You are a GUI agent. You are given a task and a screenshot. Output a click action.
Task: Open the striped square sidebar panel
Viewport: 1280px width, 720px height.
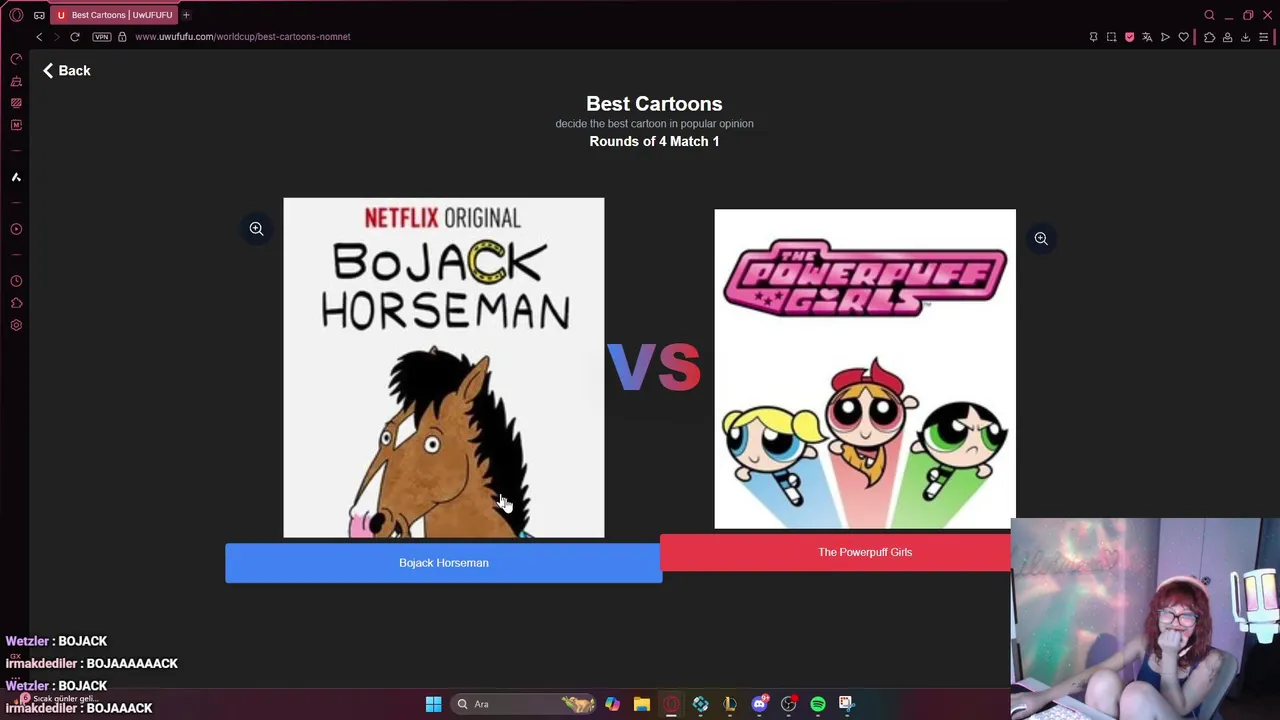(x=16, y=103)
